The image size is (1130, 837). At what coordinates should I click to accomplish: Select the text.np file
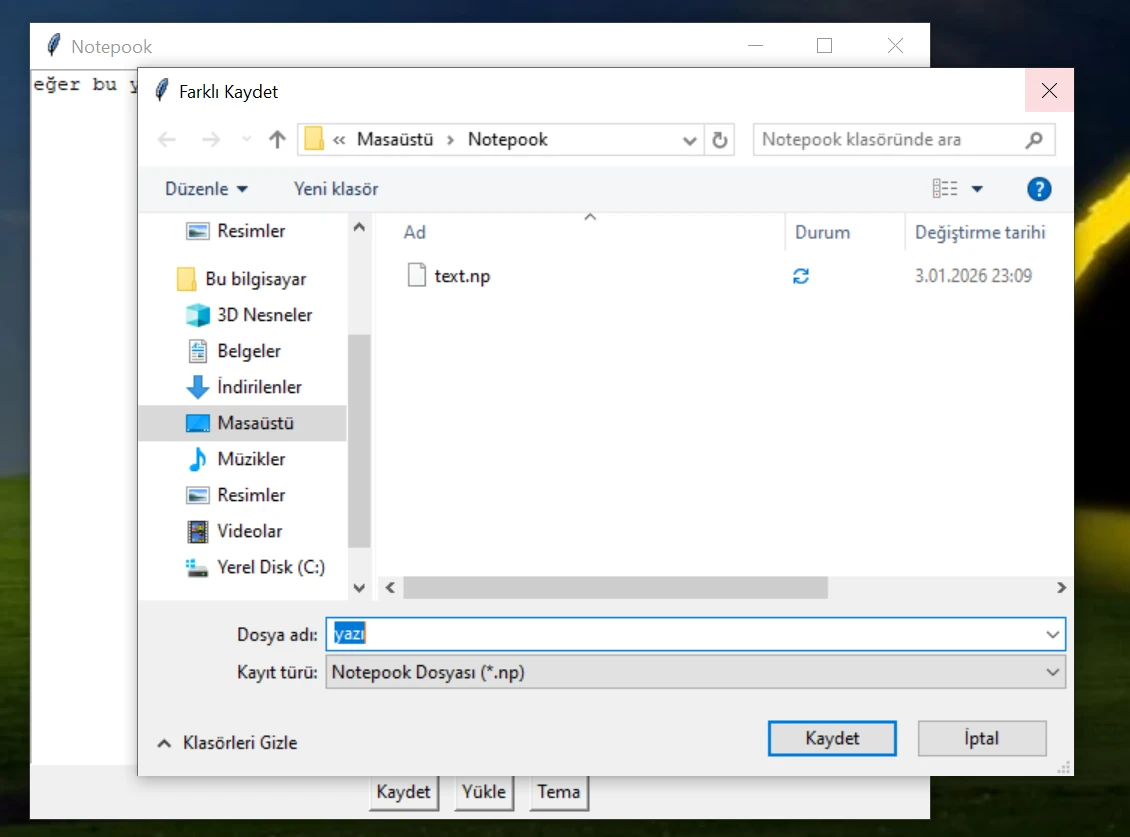(x=462, y=276)
